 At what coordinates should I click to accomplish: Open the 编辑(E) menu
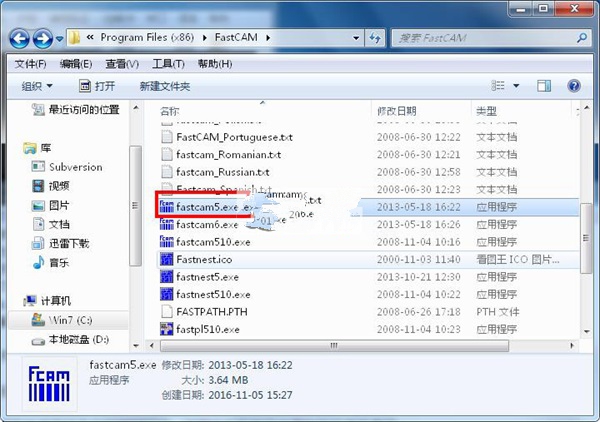tap(76, 64)
